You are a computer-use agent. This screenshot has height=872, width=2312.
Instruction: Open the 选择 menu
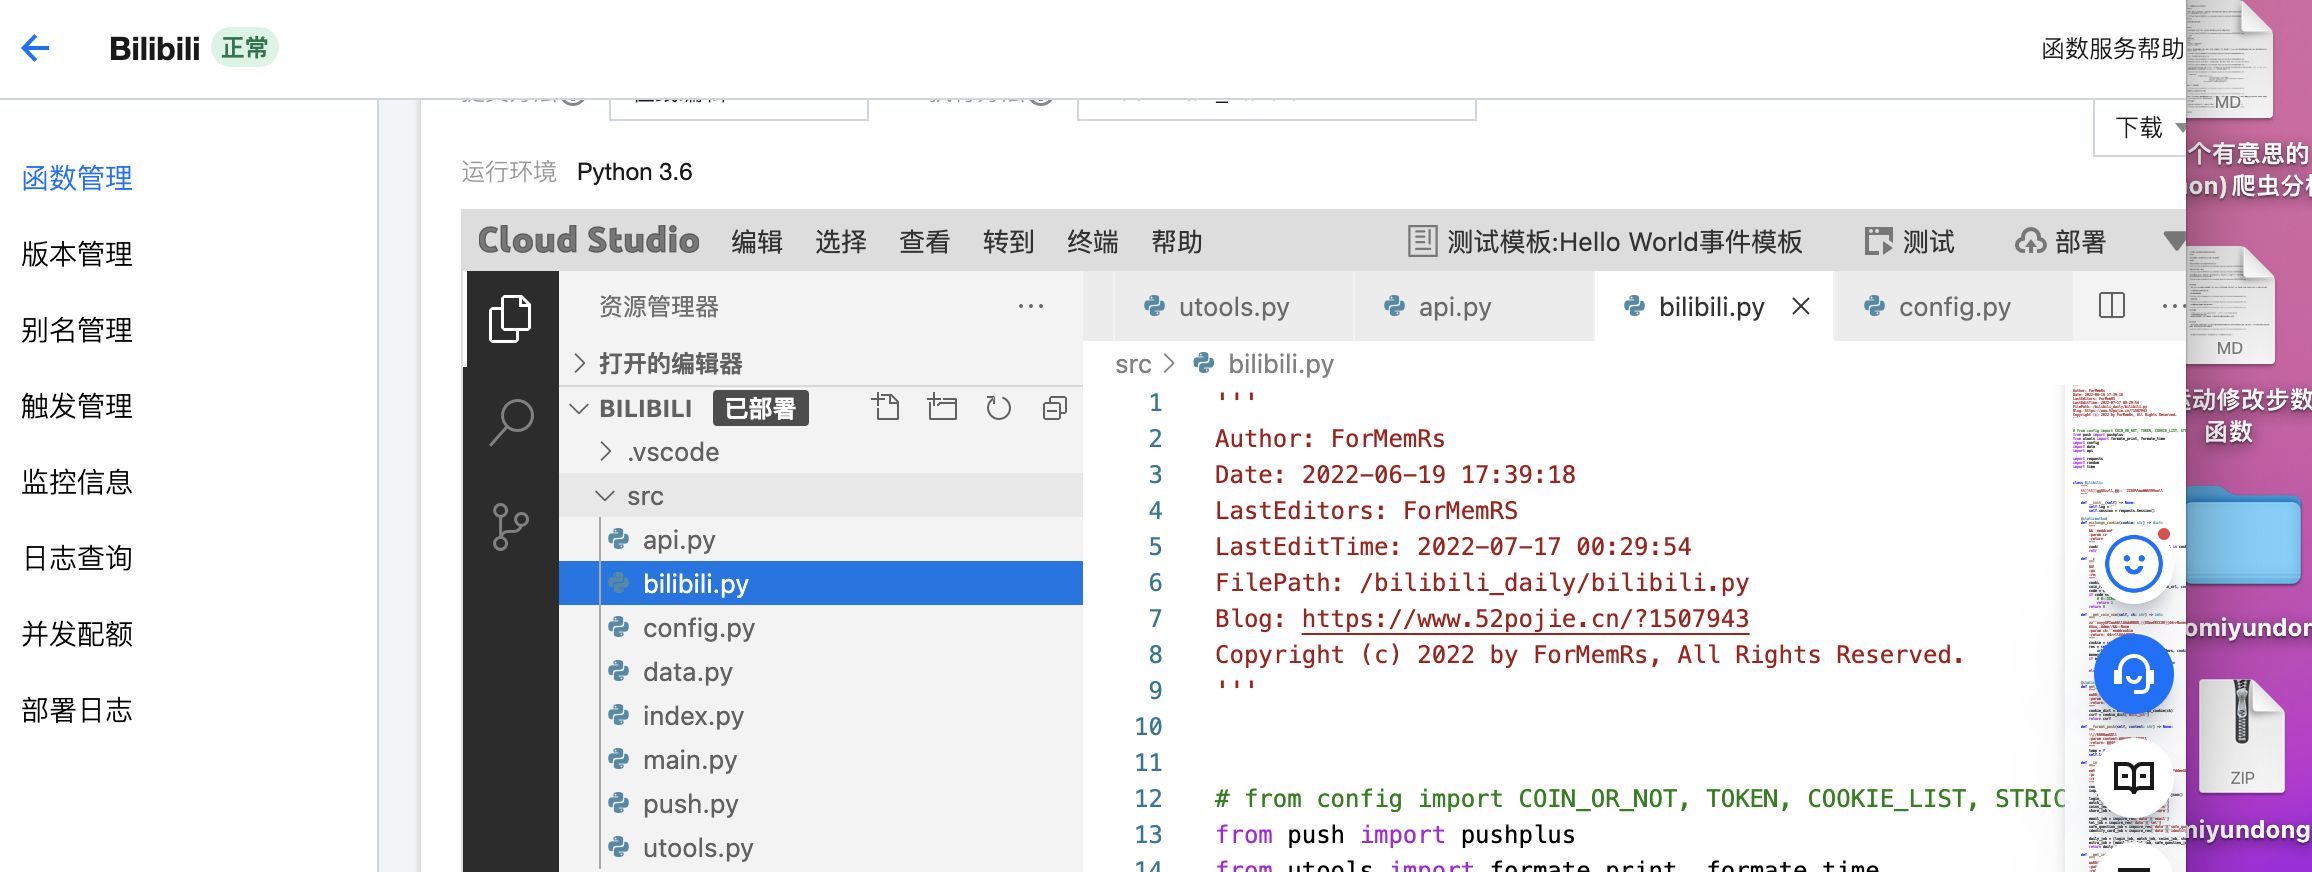(840, 241)
